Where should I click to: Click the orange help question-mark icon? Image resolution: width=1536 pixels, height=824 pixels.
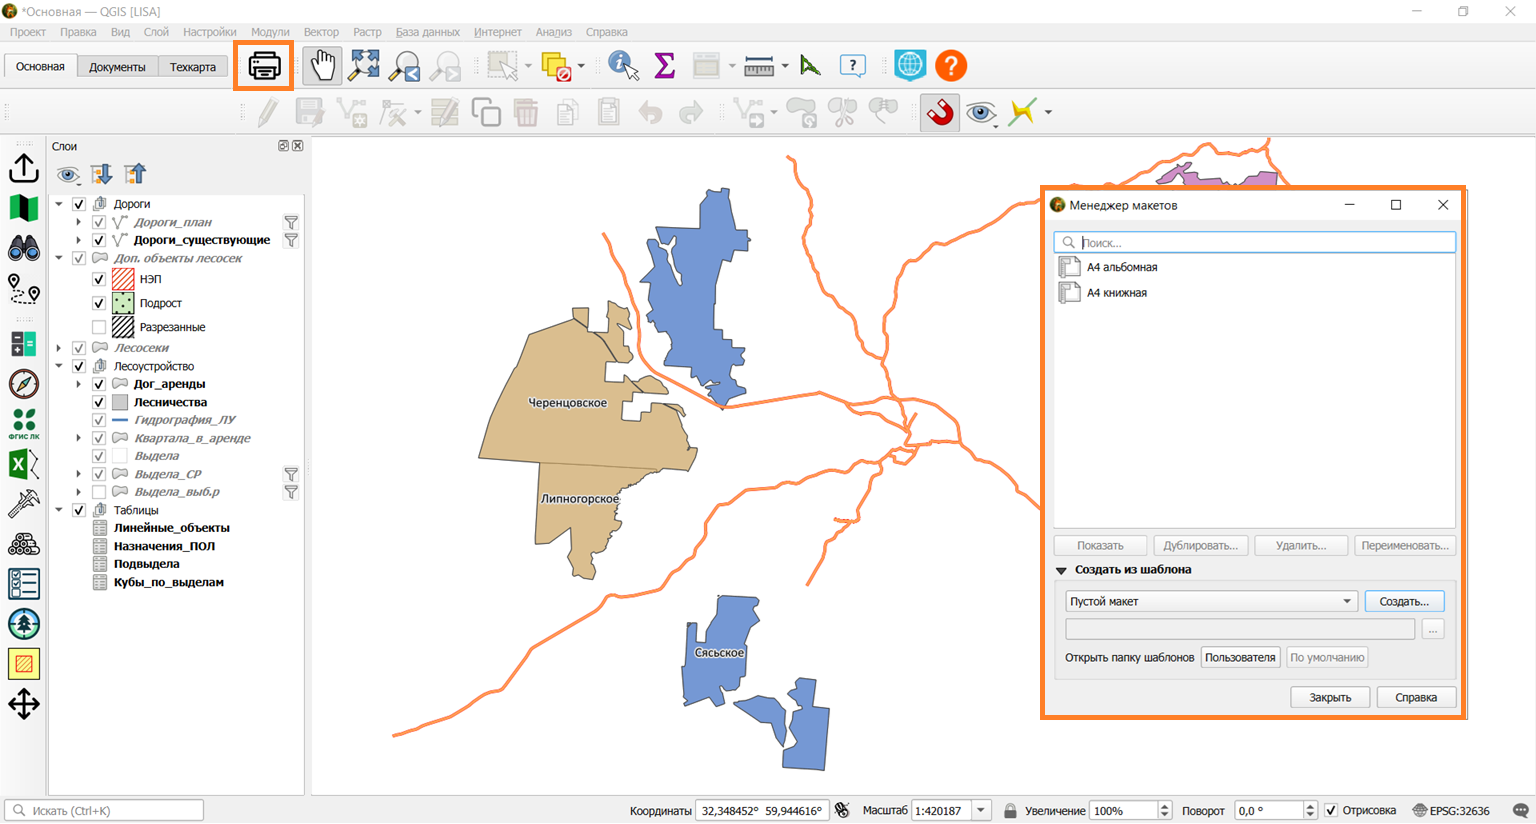(951, 66)
